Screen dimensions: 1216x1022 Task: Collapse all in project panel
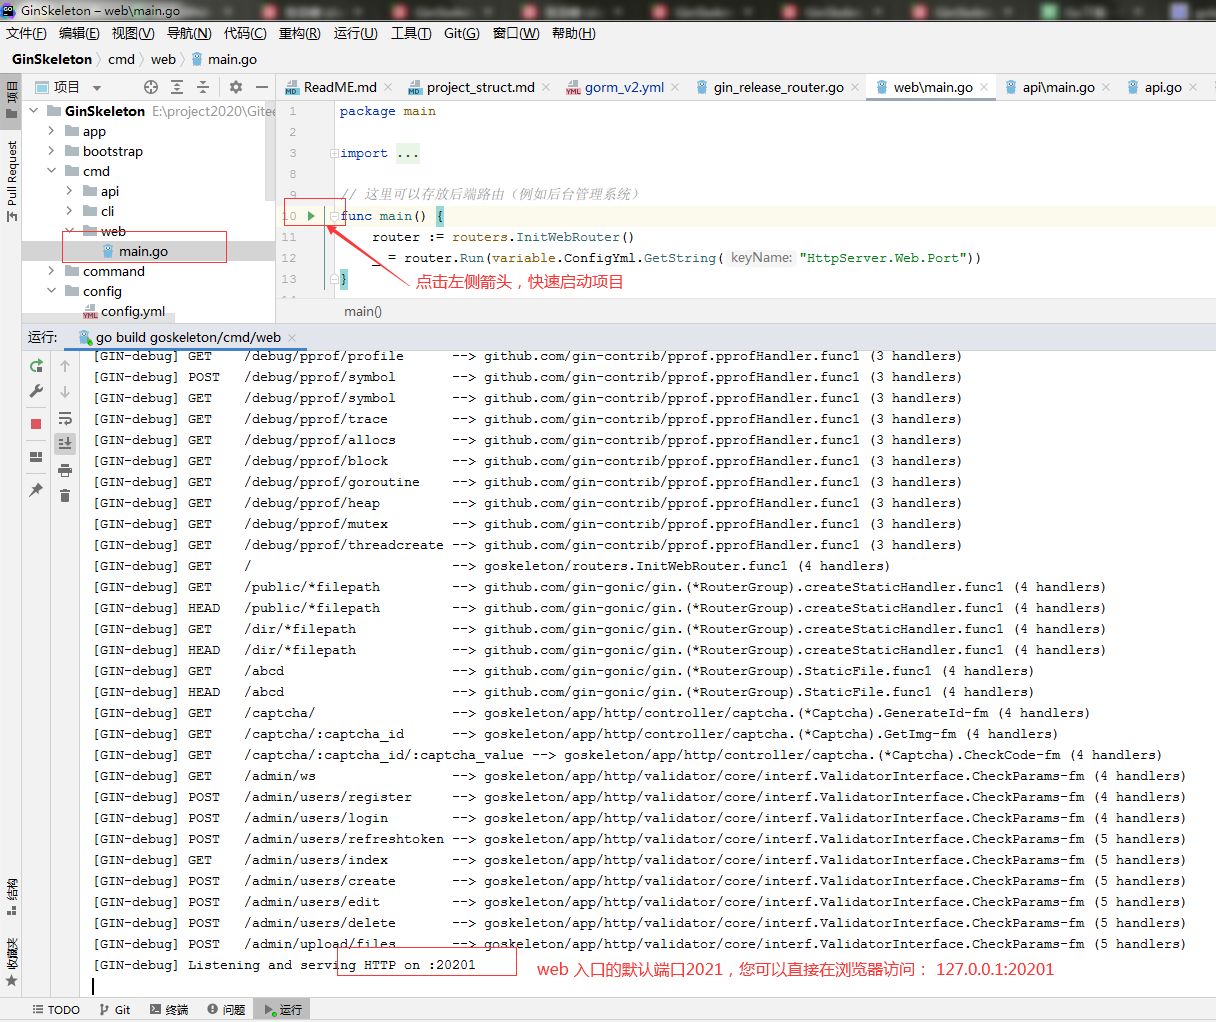click(x=203, y=87)
